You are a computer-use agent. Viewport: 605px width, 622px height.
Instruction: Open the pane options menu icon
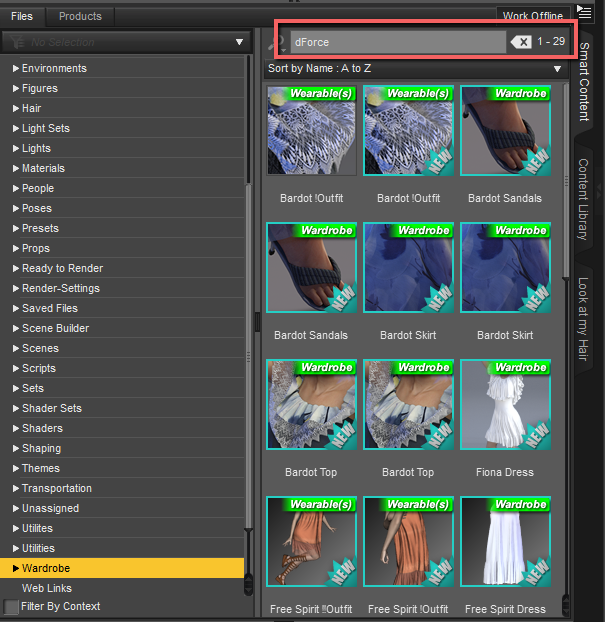(584, 12)
